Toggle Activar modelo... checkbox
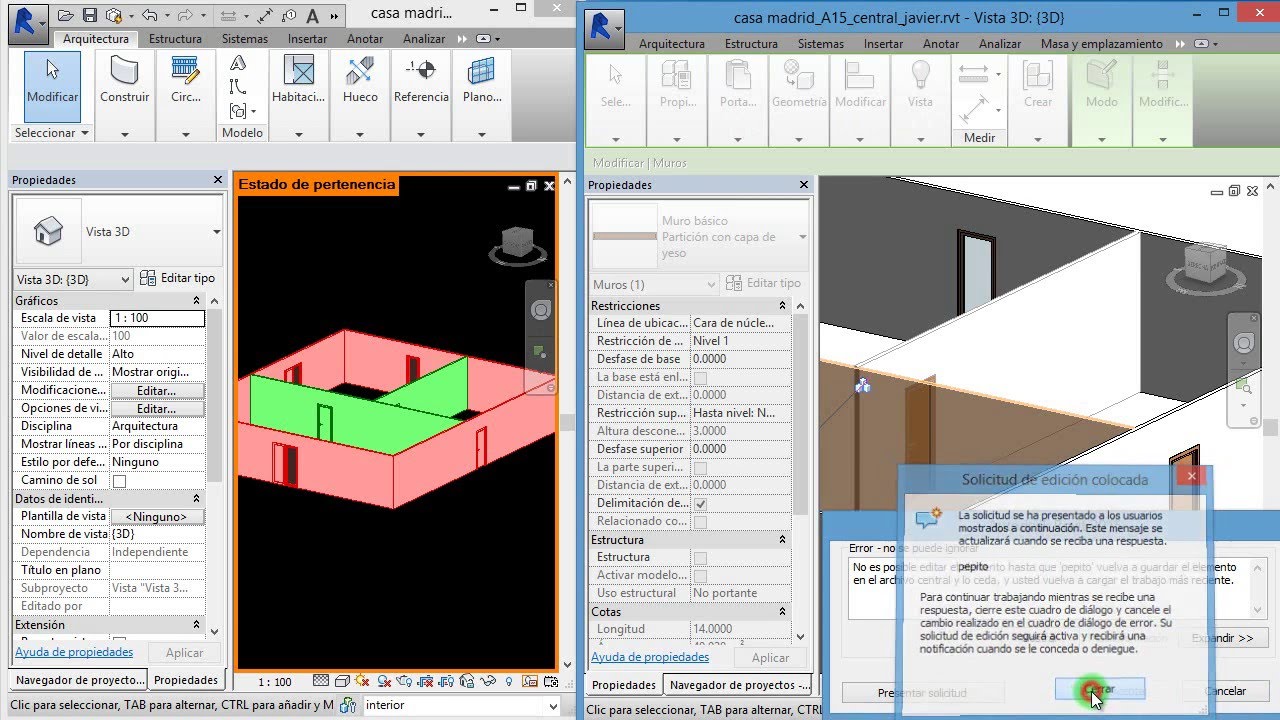Screen dimensions: 1280x720 [700, 576]
